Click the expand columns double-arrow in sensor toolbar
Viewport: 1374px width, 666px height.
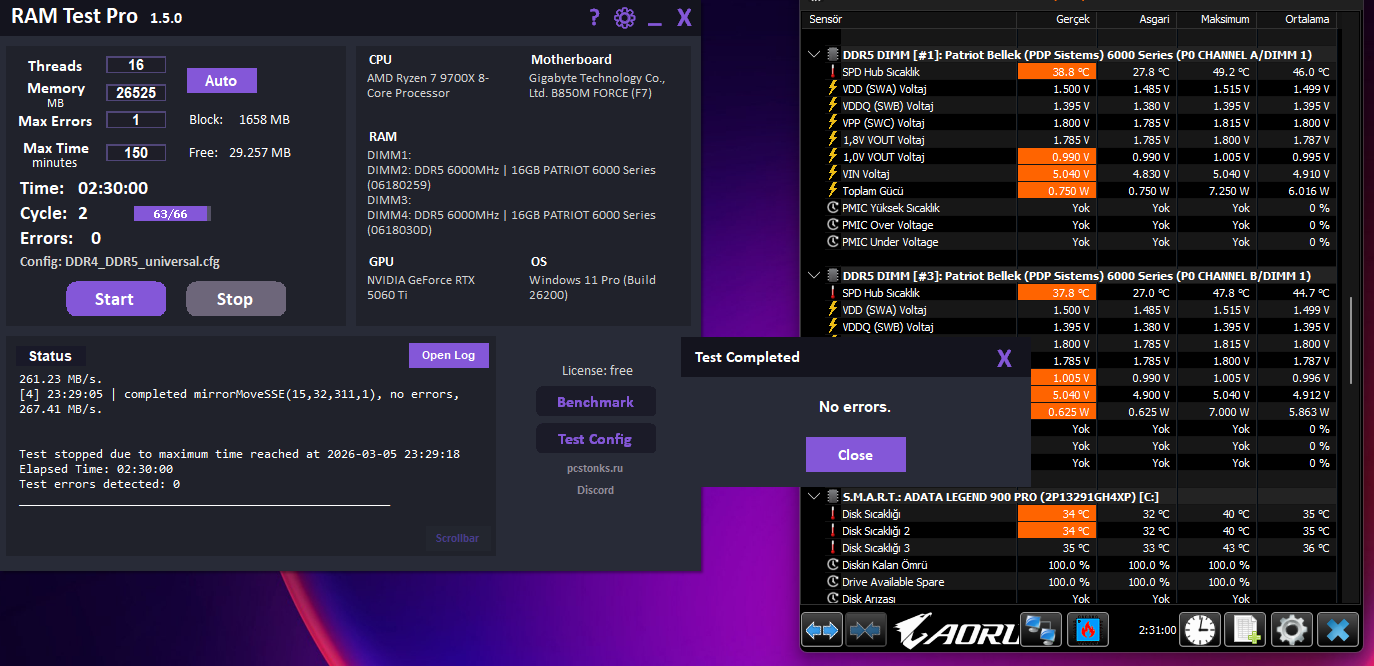tap(822, 630)
